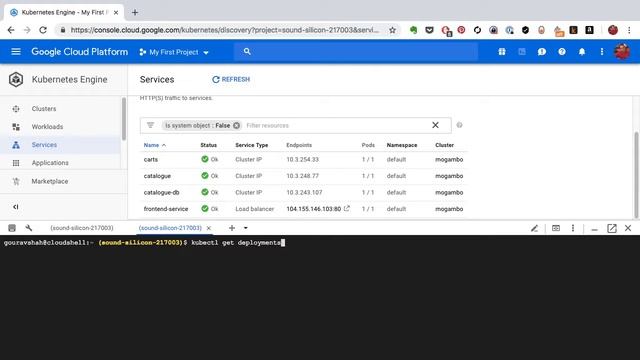640x360 pixels.
Task: Click the Kubernetes Engine hexagon logo
Action: pos(16,80)
